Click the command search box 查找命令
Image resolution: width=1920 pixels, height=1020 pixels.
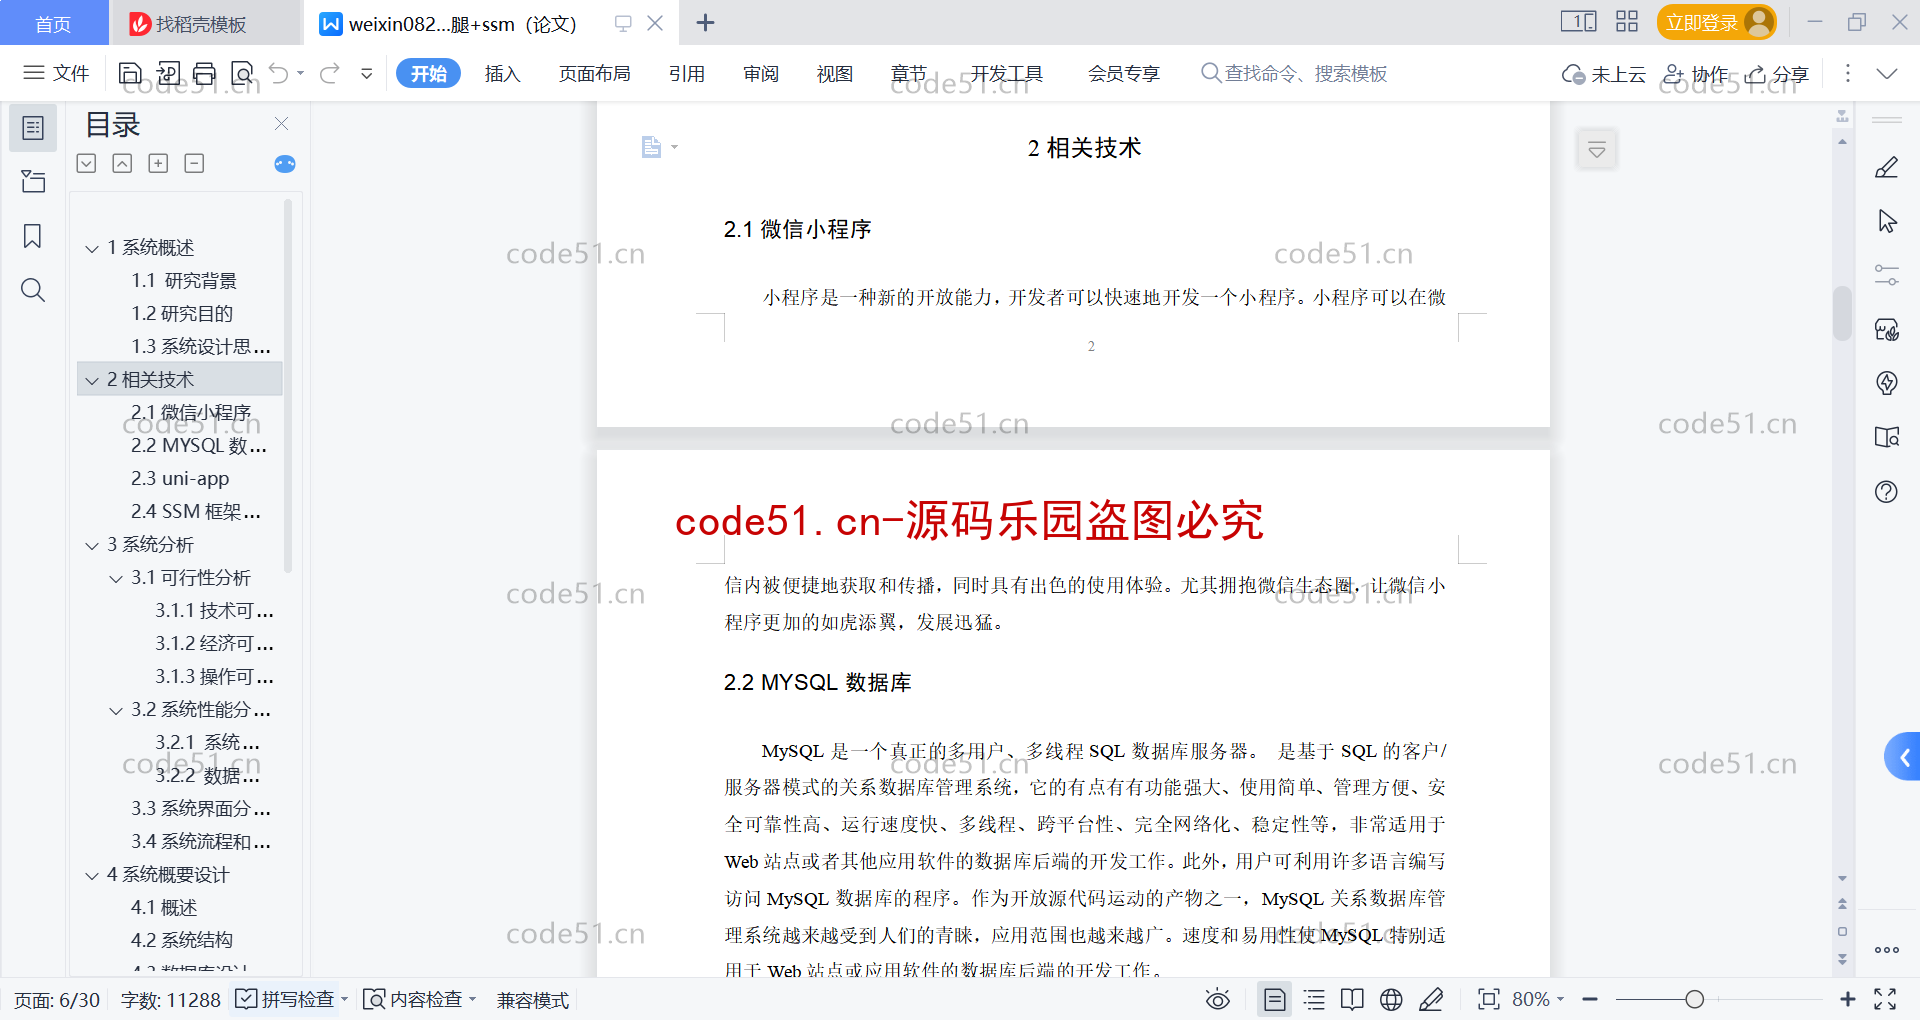(x=1294, y=73)
